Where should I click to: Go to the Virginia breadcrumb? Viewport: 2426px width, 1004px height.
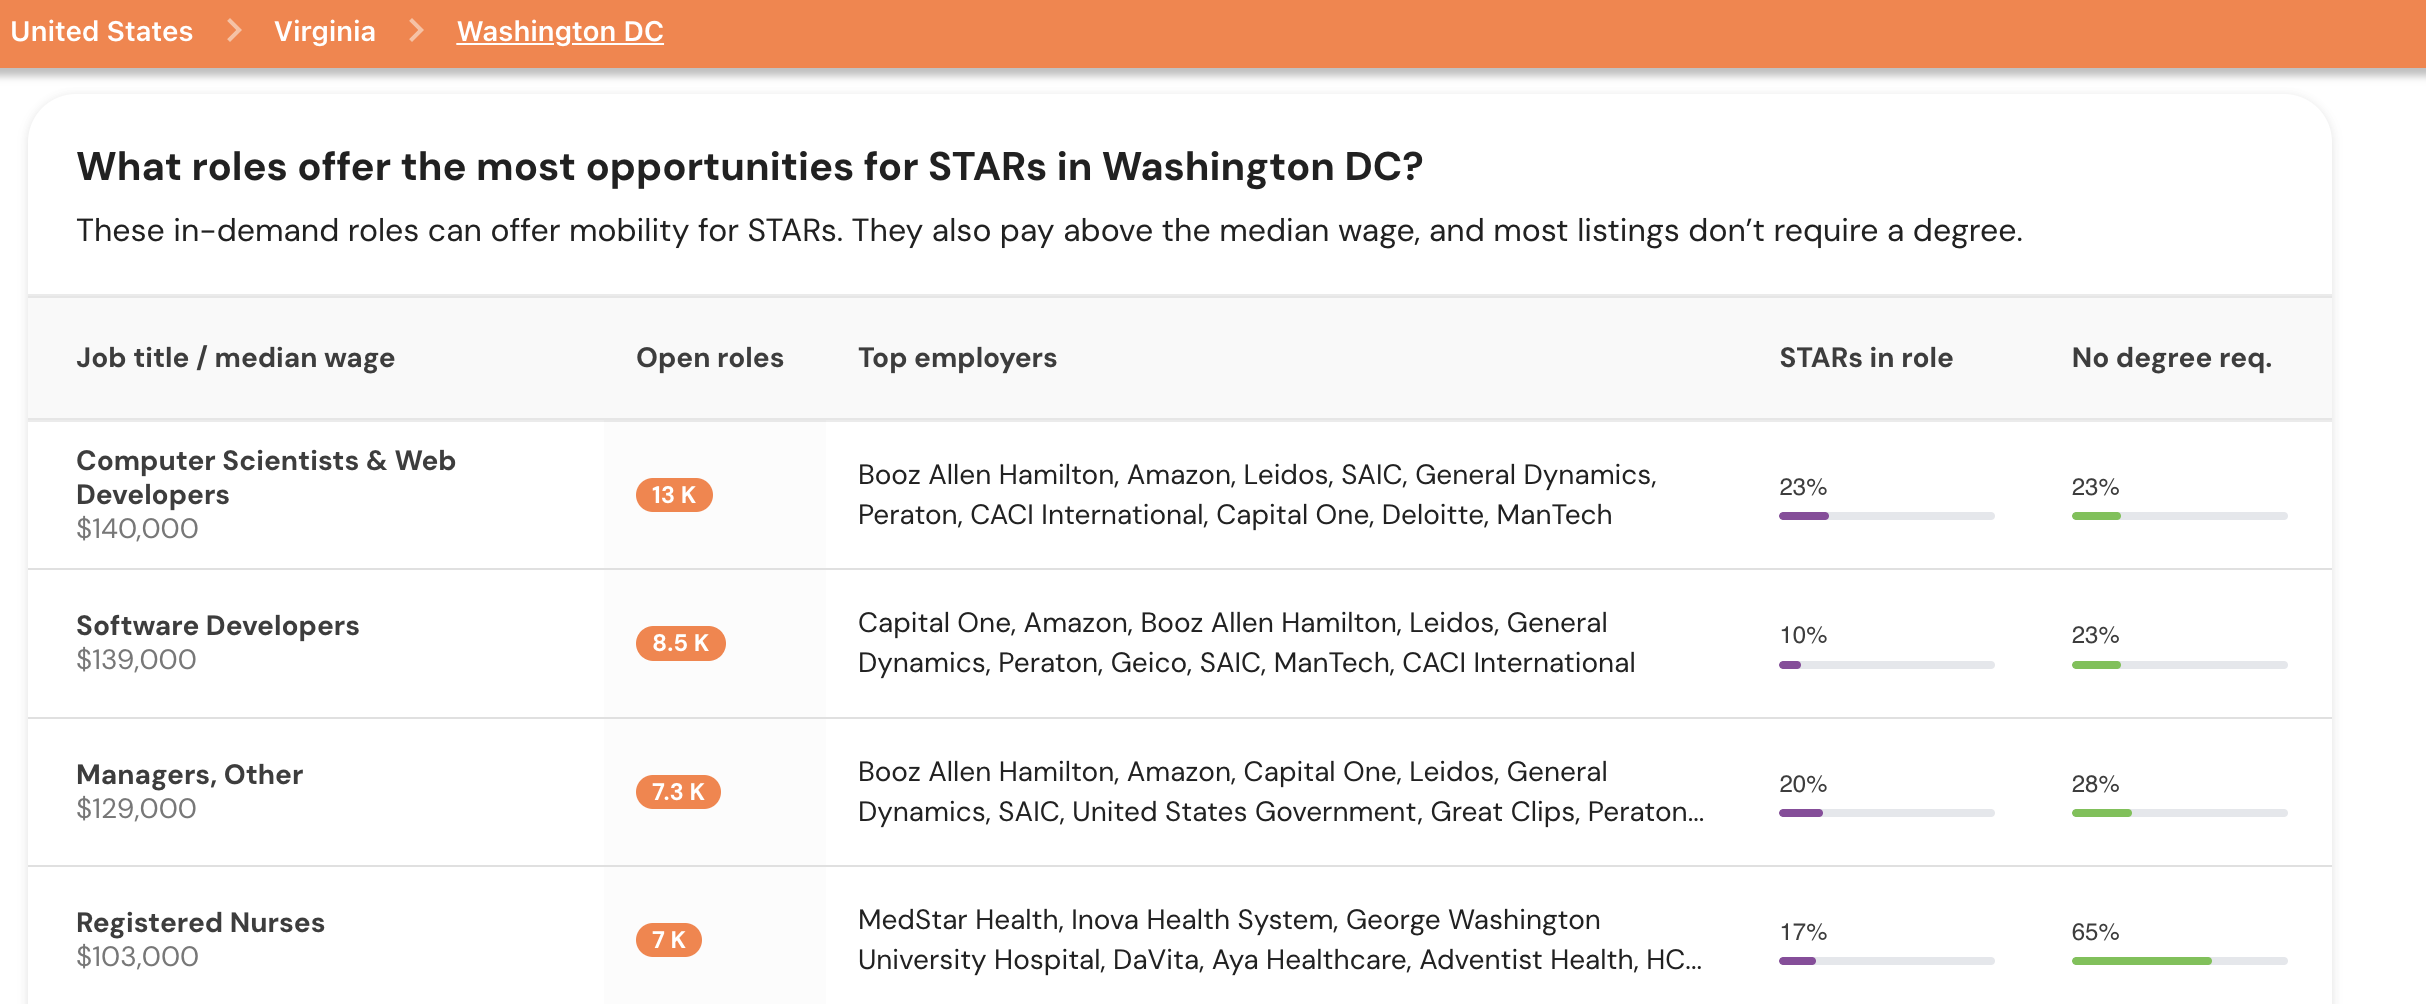click(x=325, y=31)
